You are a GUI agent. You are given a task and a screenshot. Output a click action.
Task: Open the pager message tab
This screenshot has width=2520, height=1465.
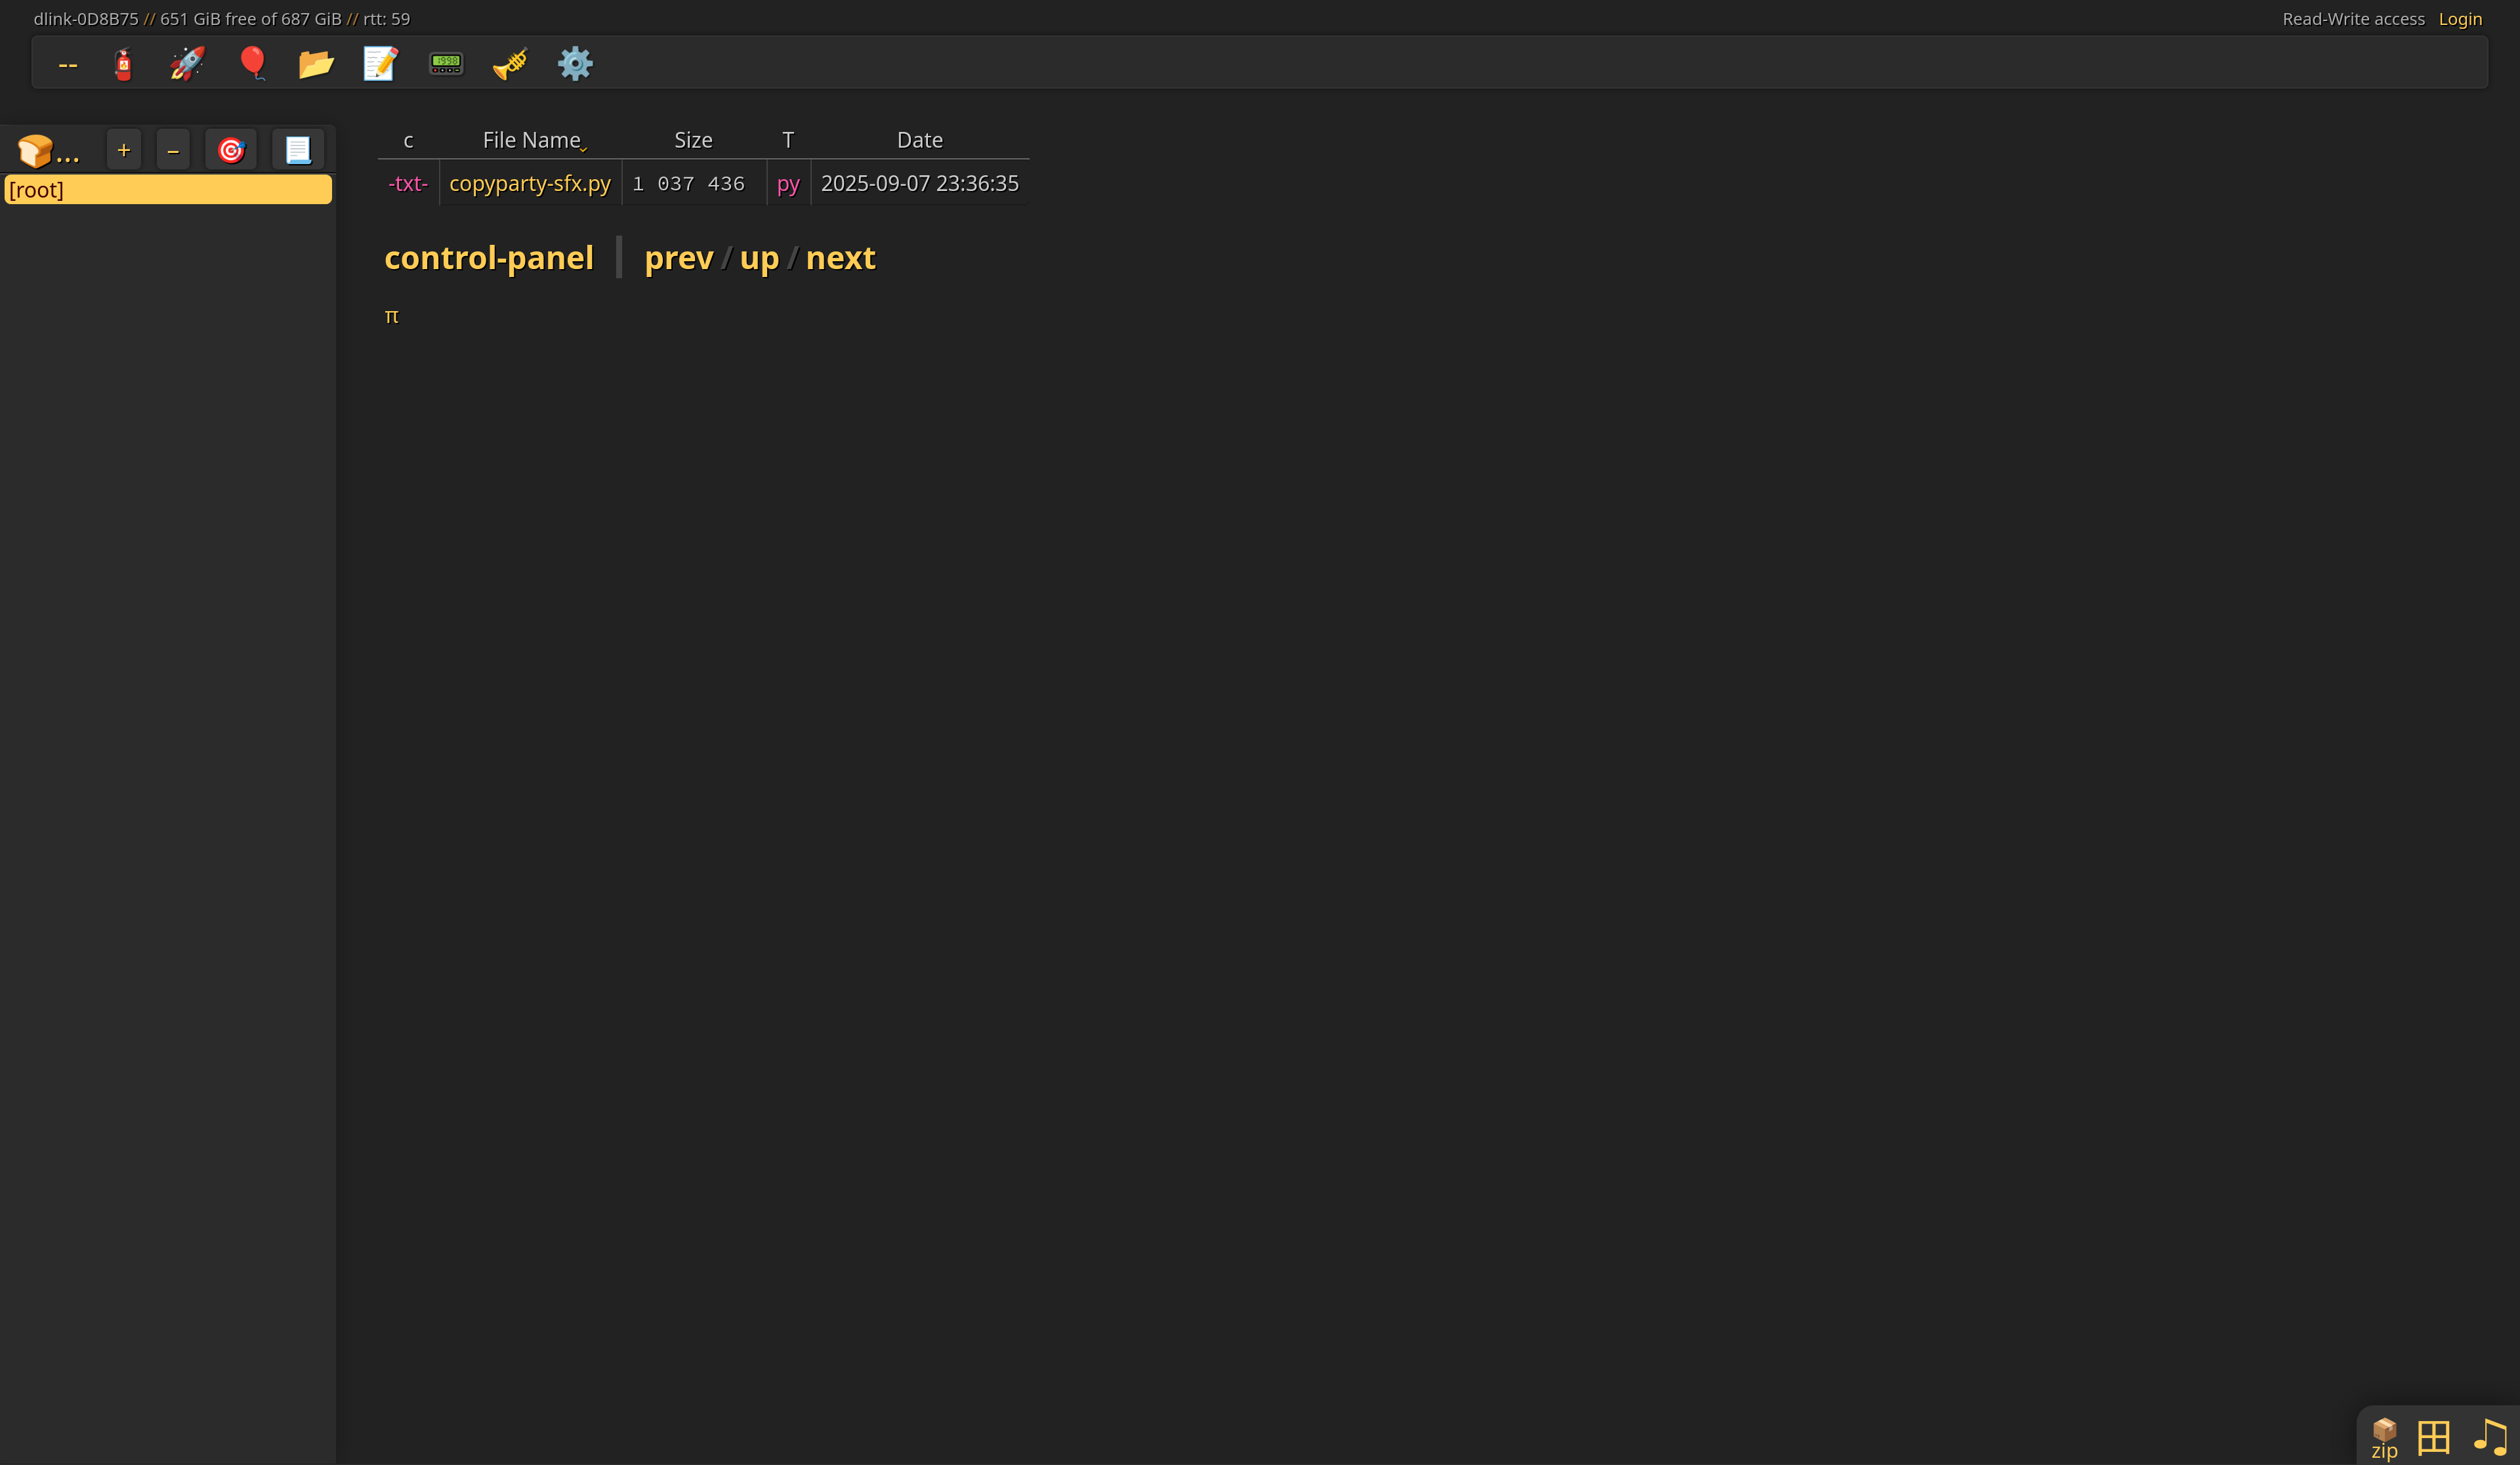click(x=446, y=64)
